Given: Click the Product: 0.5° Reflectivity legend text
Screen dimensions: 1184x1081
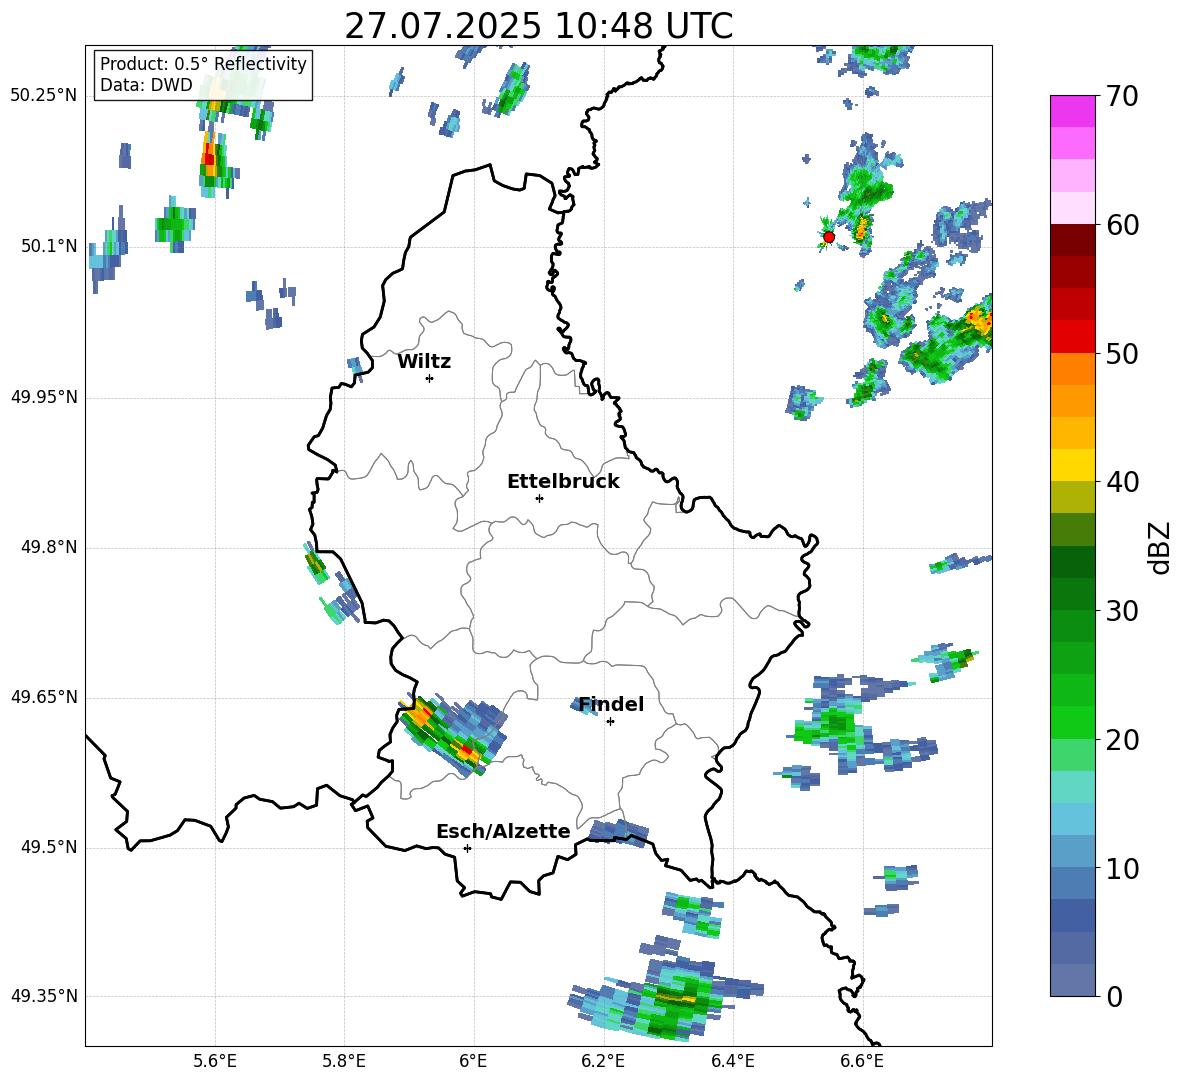Looking at the screenshot, I should (203, 64).
